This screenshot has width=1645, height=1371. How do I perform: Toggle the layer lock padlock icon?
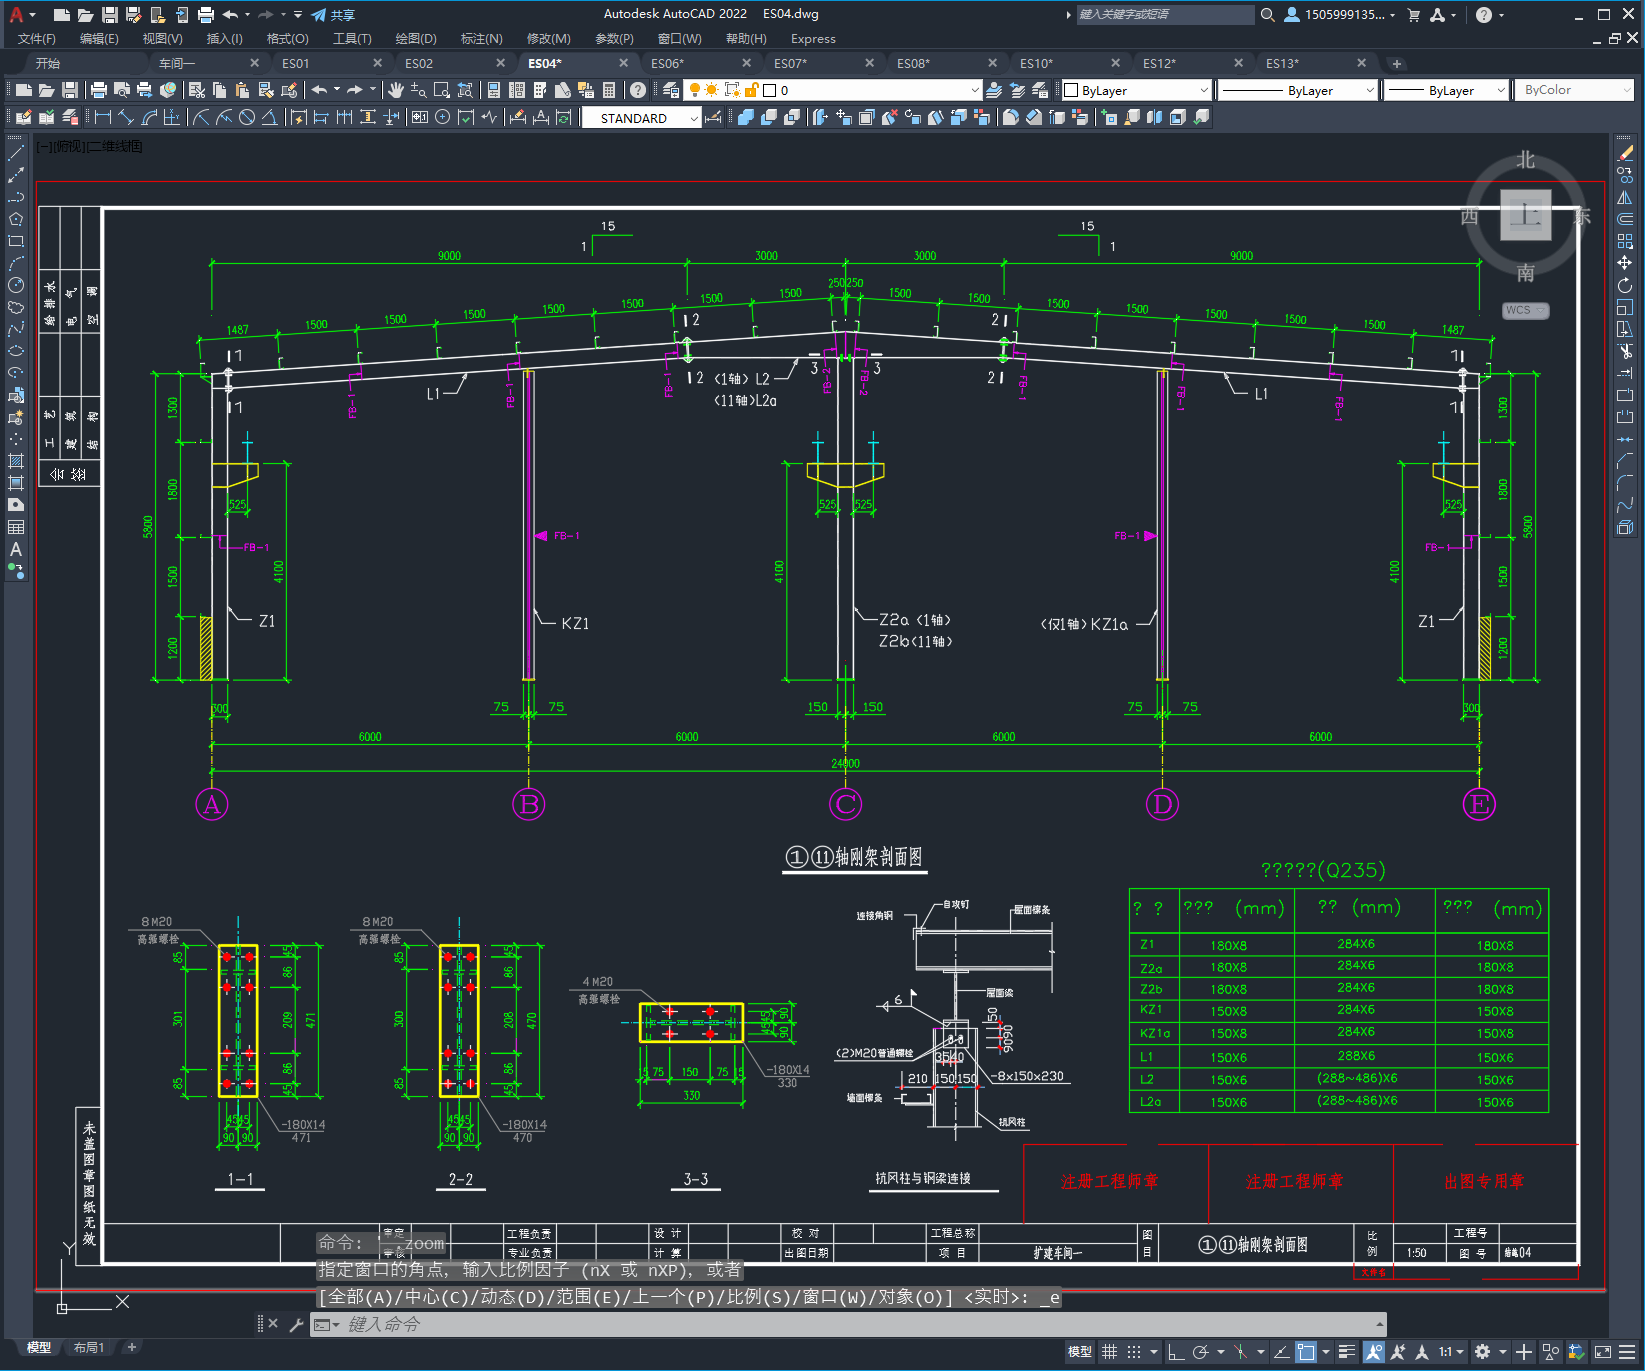pyautogui.click(x=751, y=90)
